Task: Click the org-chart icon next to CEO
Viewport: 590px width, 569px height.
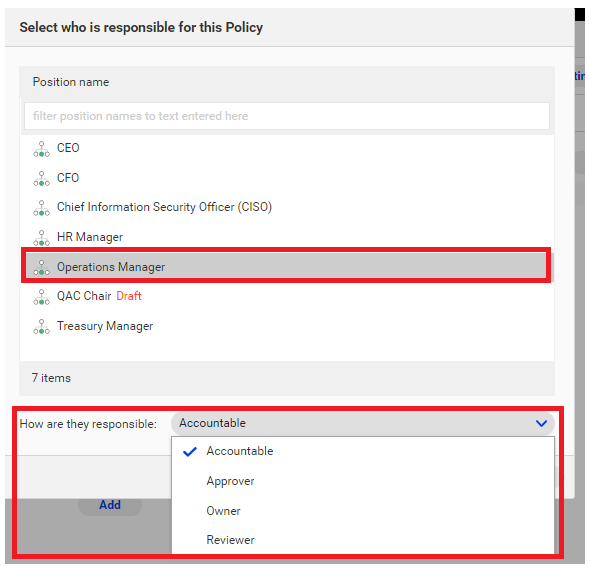Action: pyautogui.click(x=41, y=149)
